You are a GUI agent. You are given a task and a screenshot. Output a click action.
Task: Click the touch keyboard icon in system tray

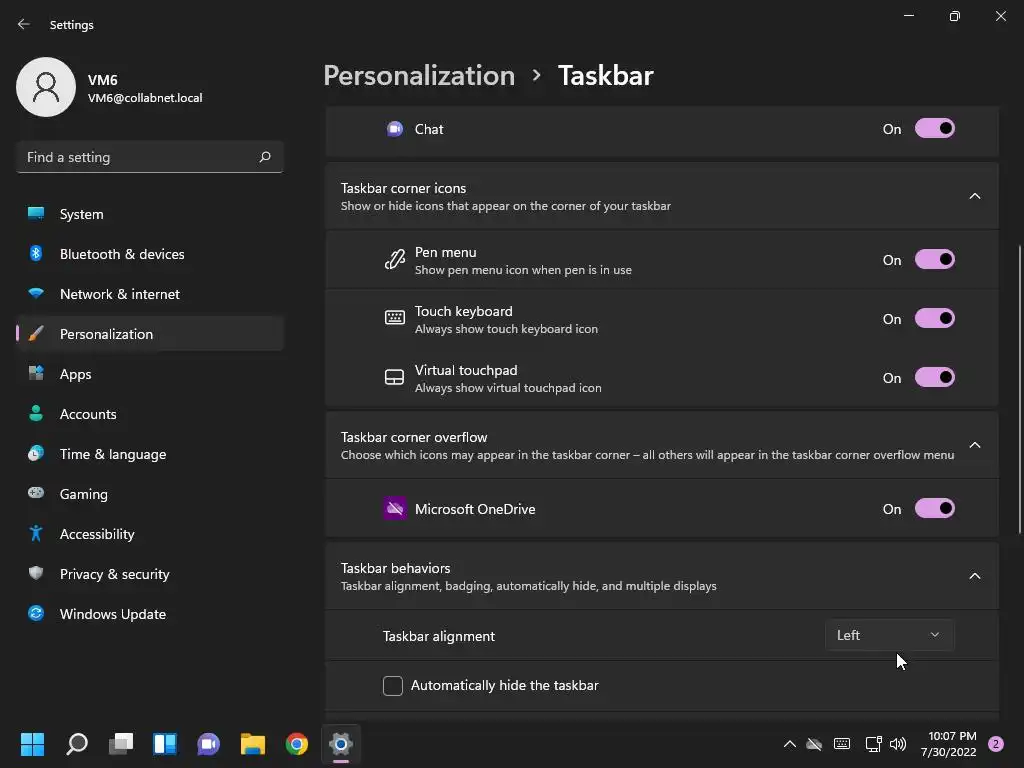[842, 743]
